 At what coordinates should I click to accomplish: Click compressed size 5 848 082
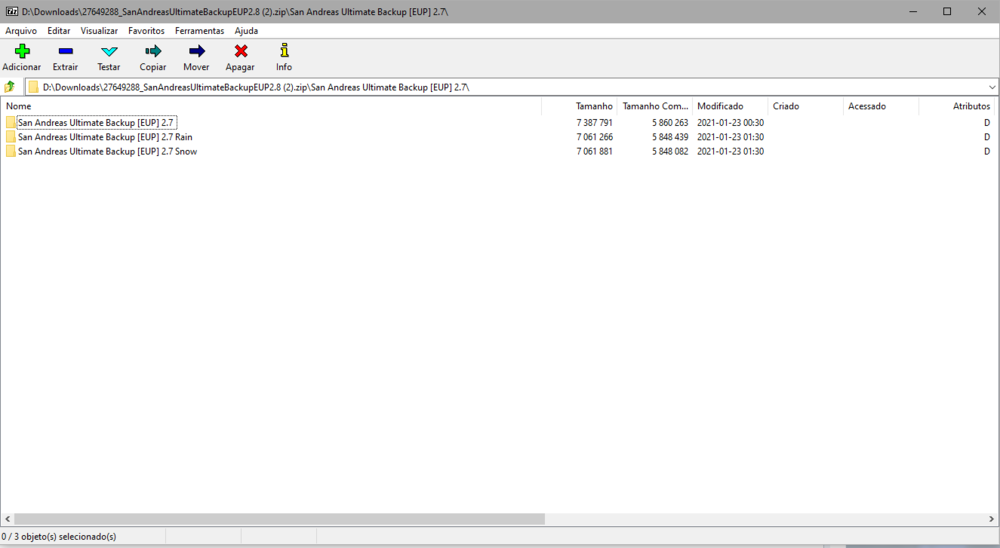pyautogui.click(x=670, y=151)
